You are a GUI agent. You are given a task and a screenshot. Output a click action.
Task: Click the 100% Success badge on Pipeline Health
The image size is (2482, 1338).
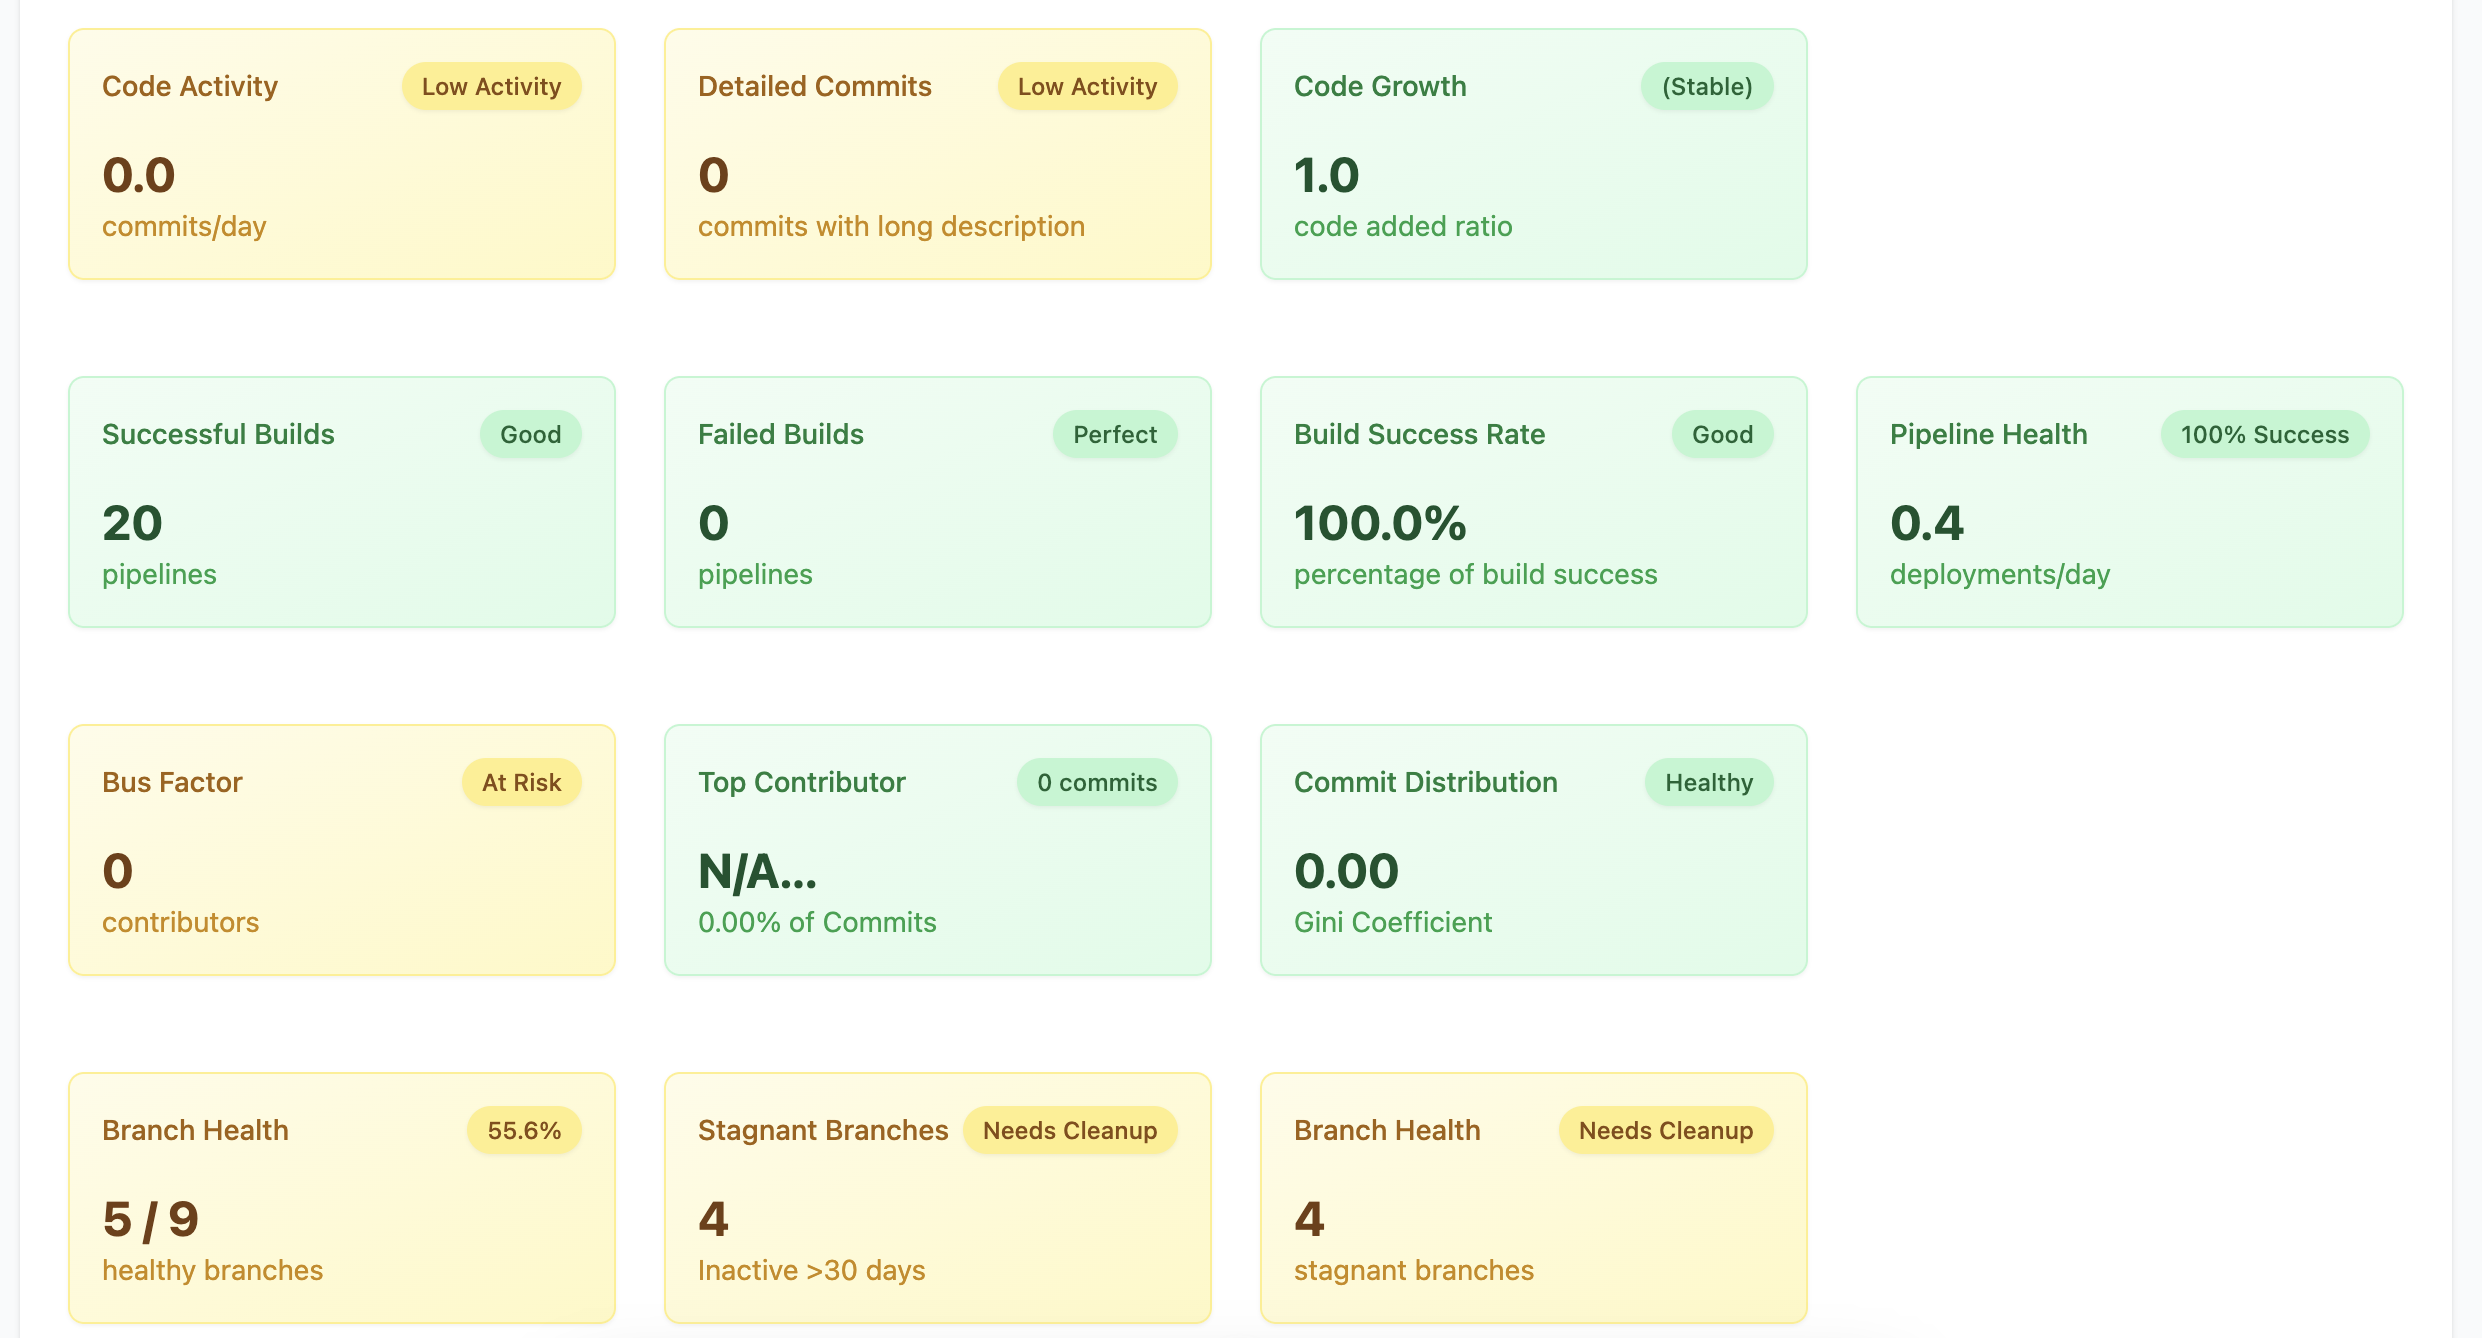pos(2265,434)
